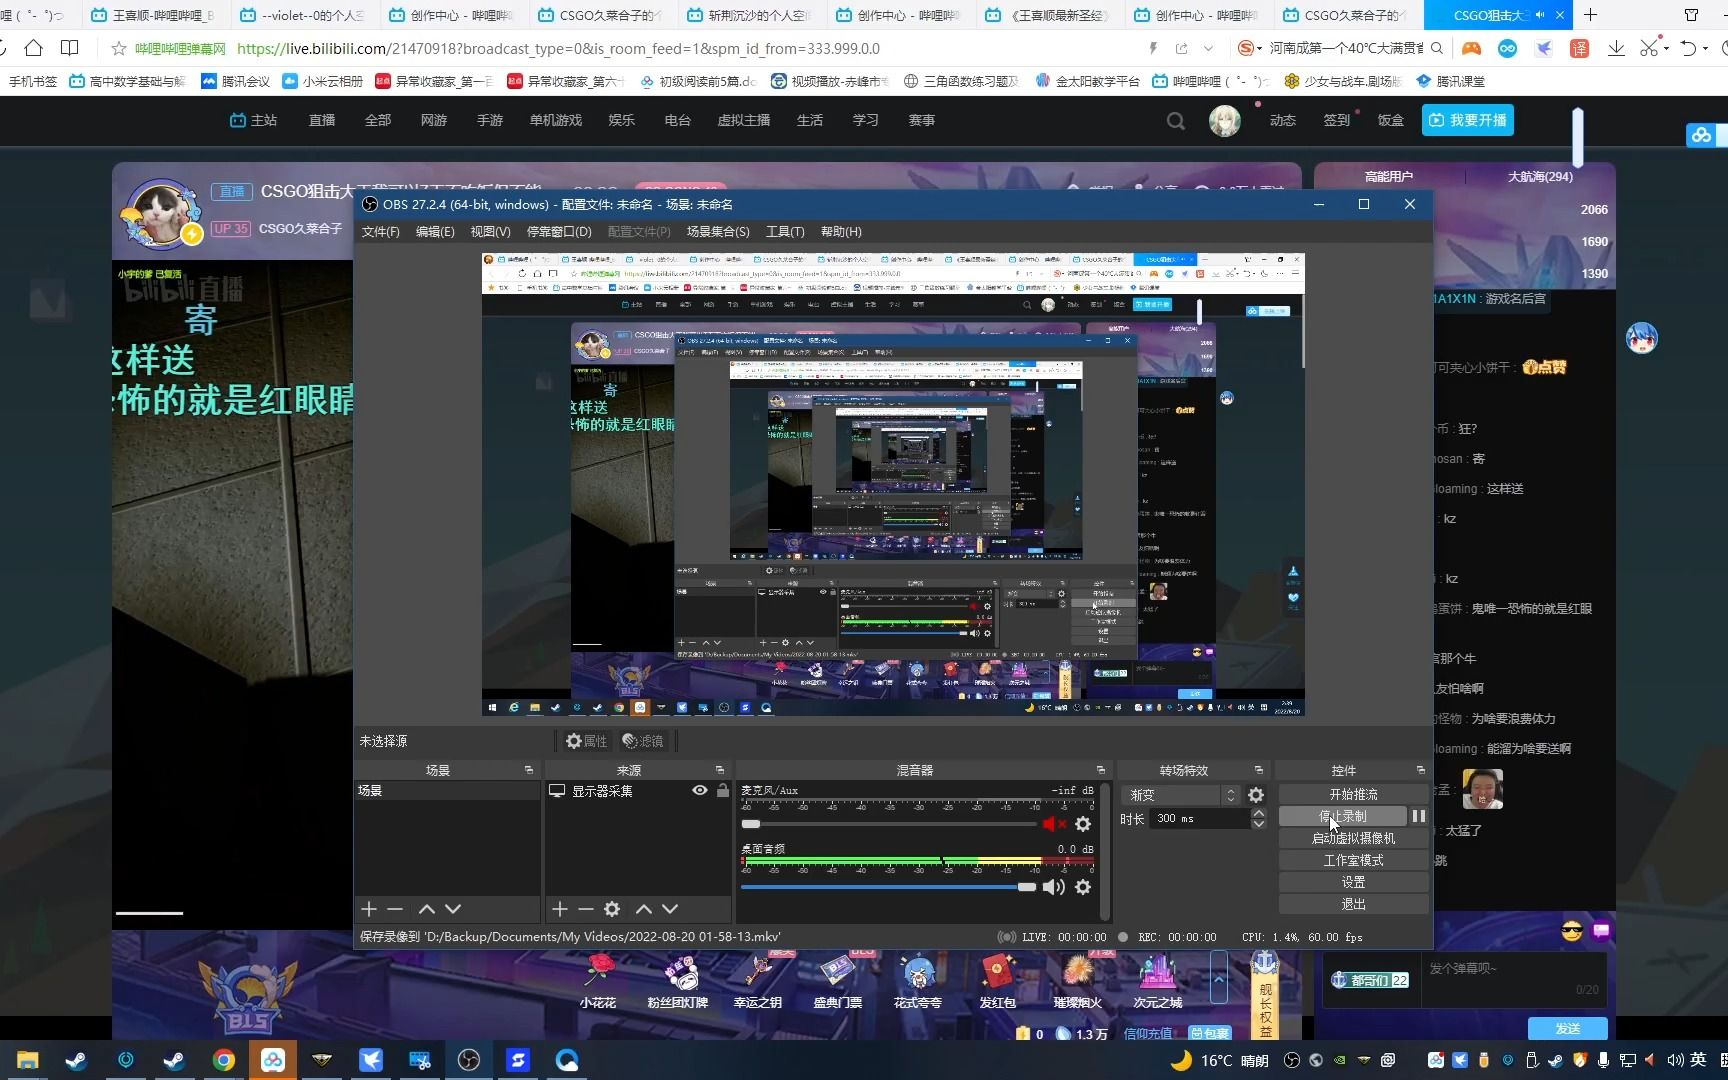The height and width of the screenshot is (1080, 1728).
Task: Open the 工具(T) menu in OBS
Action: click(785, 232)
